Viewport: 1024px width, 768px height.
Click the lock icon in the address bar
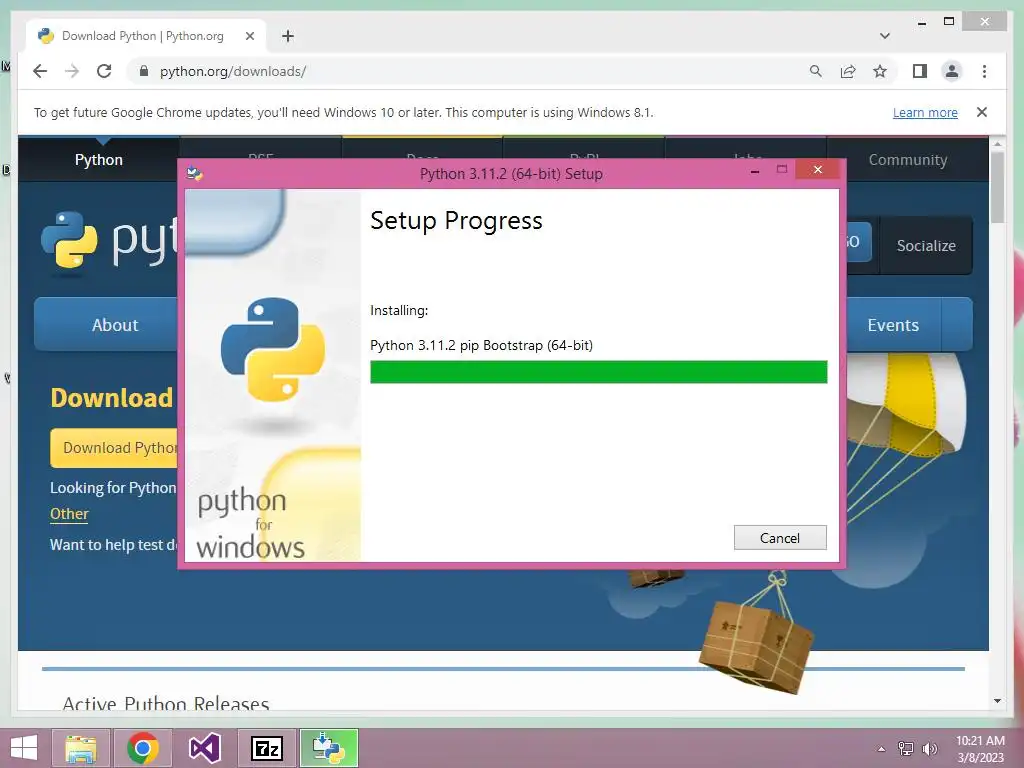pyautogui.click(x=144, y=71)
